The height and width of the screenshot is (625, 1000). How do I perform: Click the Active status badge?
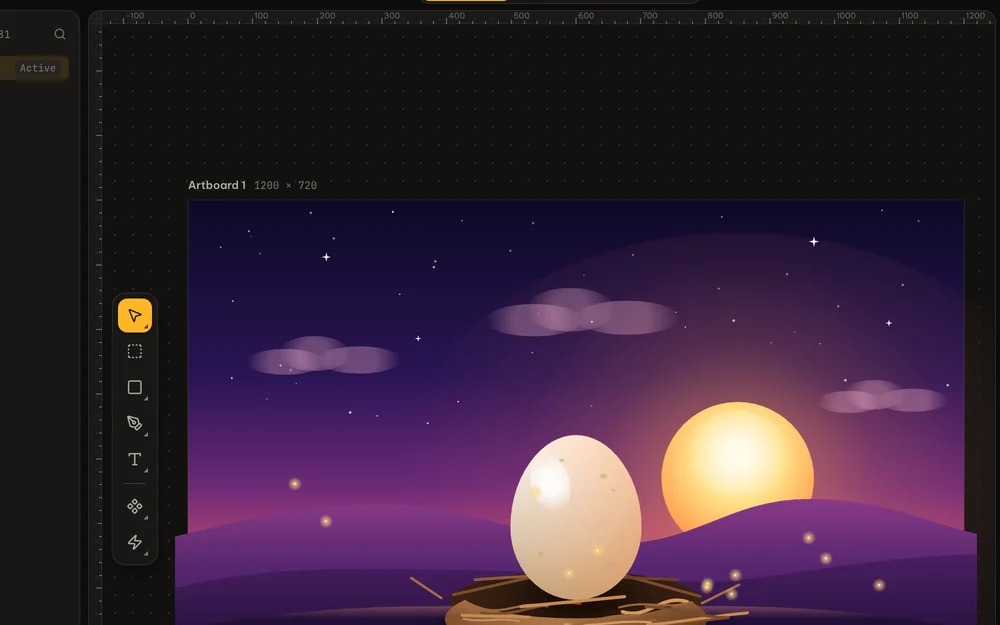coord(38,68)
